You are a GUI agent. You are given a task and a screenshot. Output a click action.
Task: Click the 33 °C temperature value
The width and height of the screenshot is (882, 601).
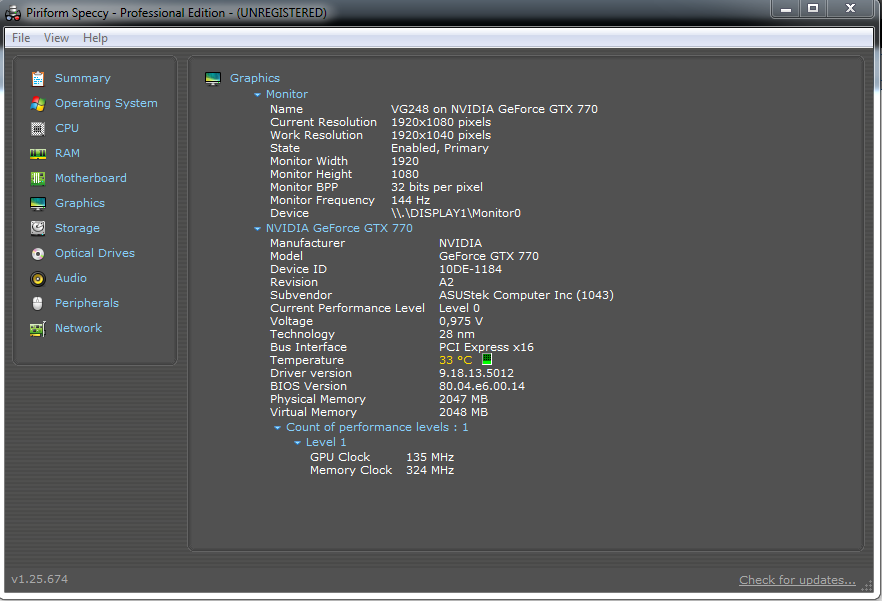click(x=455, y=360)
